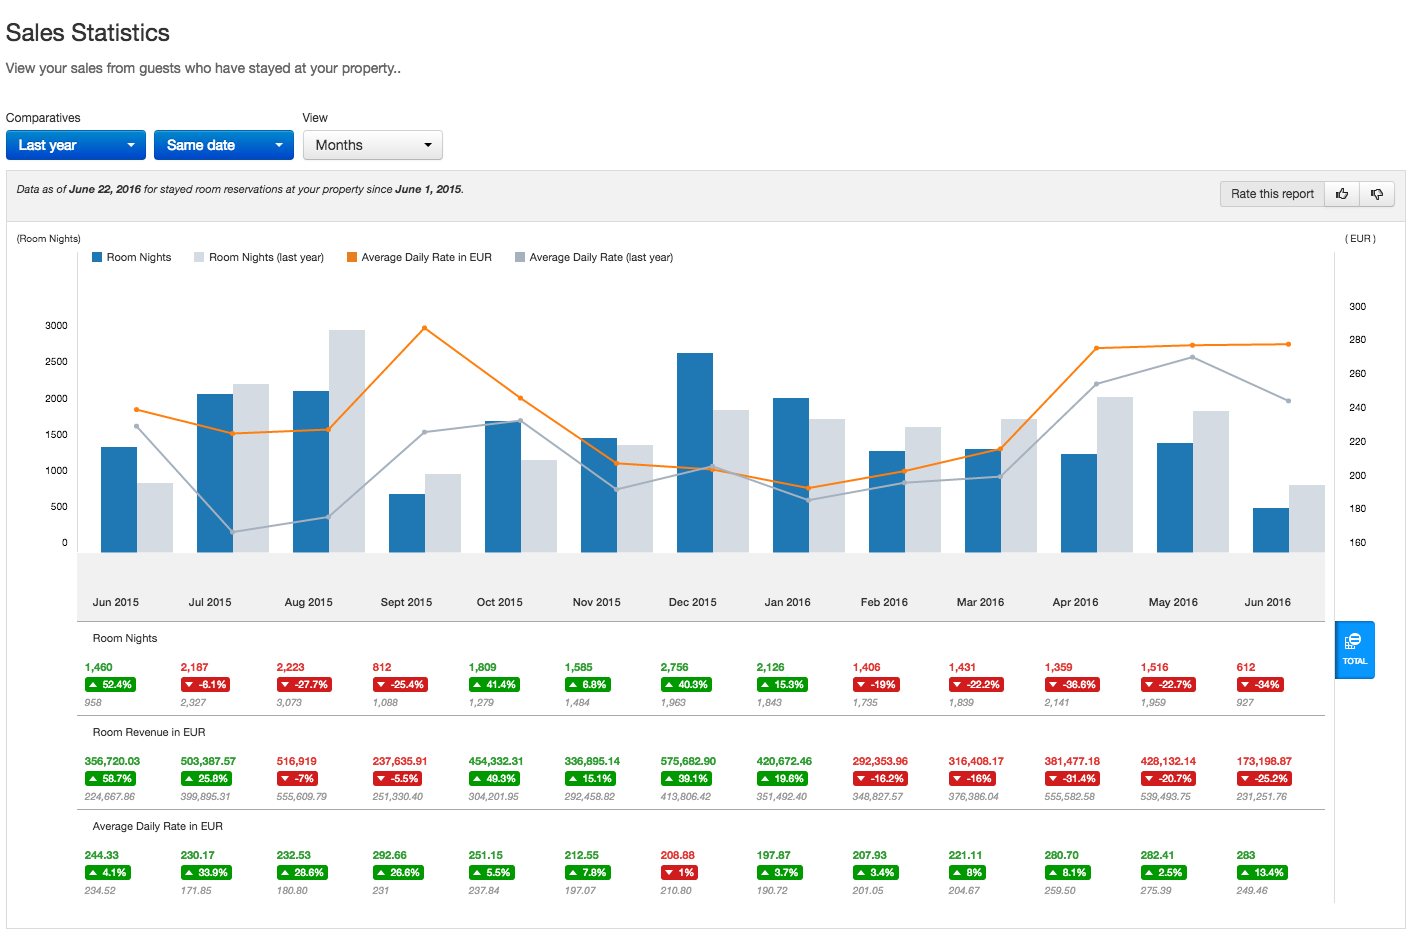
Task: Click the Jun 2015 axis label
Action: (x=116, y=602)
